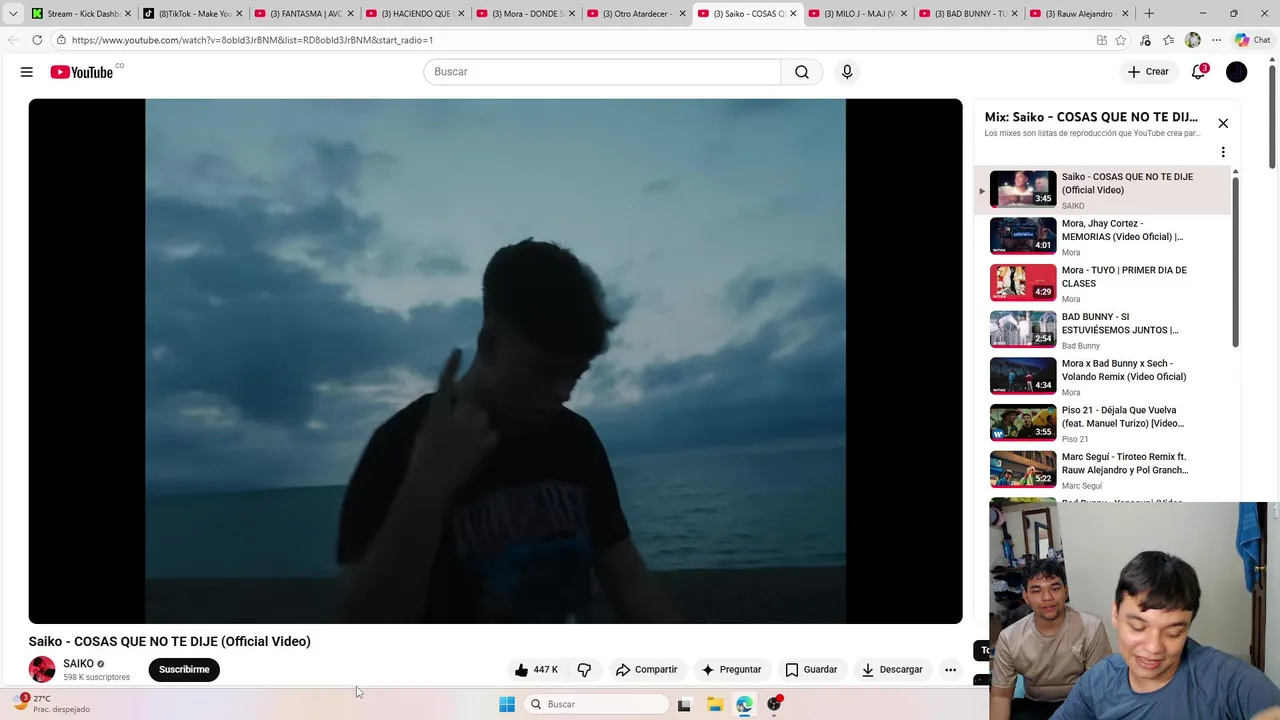The image size is (1280, 720).
Task: Open YouTube notifications bell
Action: coord(1198,72)
